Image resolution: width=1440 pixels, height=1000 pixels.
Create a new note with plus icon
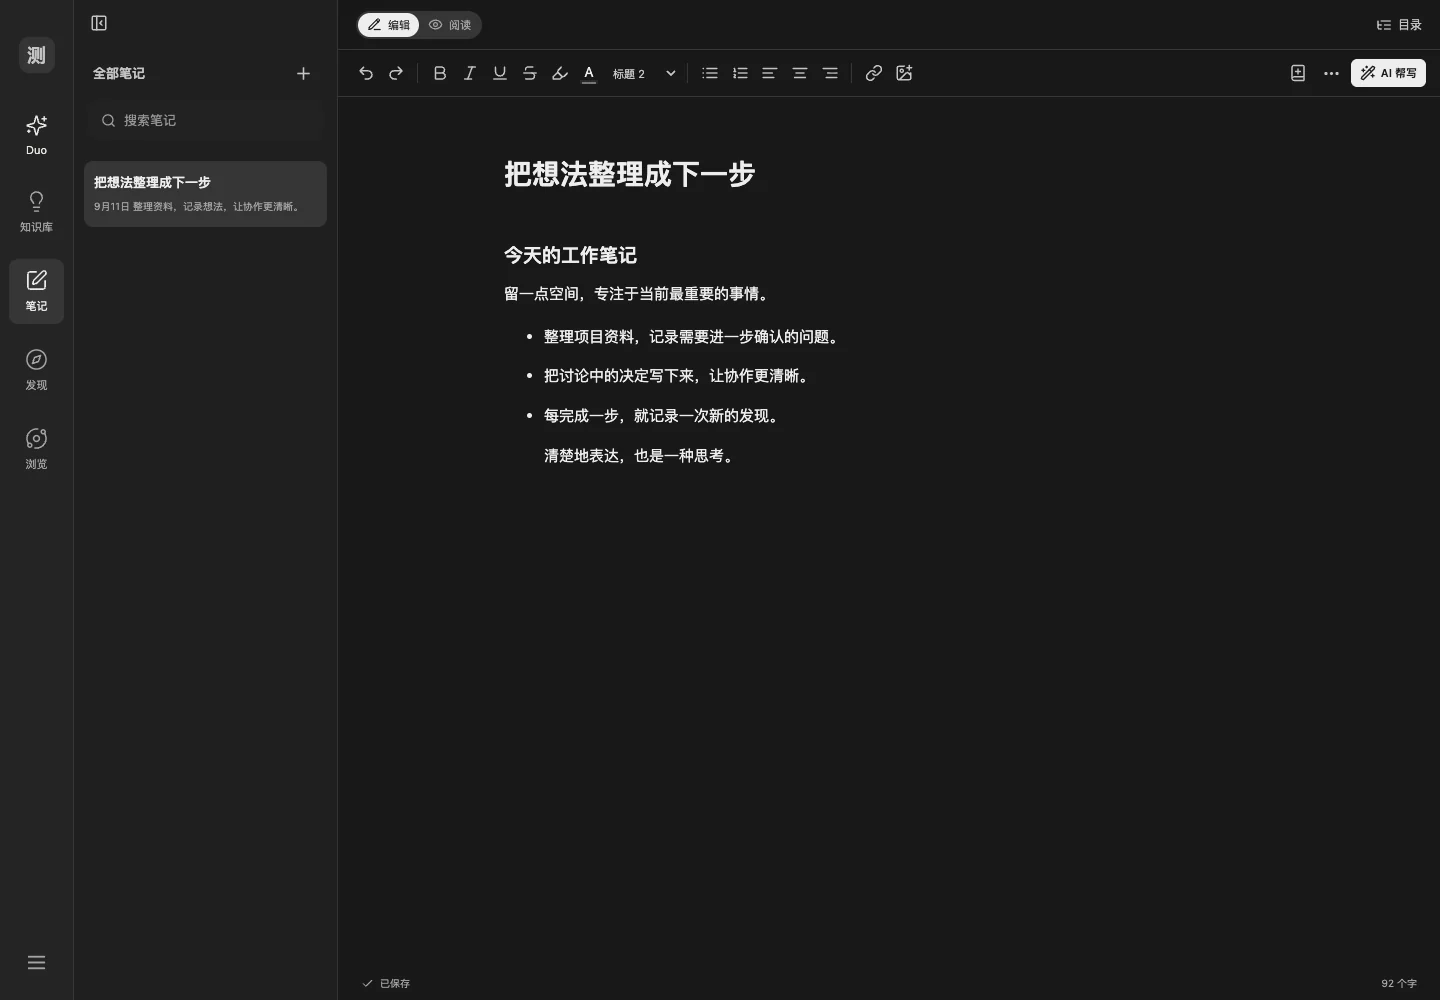(x=303, y=73)
